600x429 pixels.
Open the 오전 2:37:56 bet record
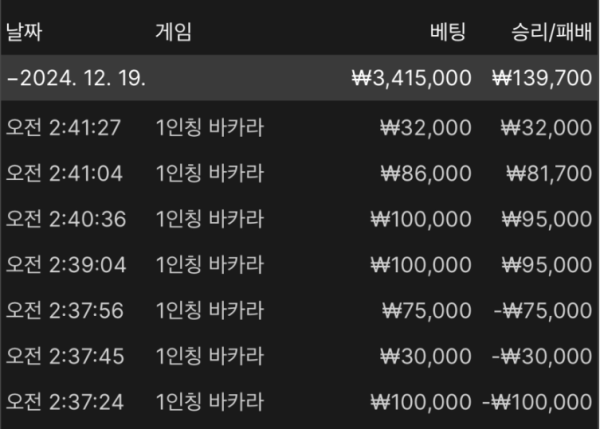[300, 310]
